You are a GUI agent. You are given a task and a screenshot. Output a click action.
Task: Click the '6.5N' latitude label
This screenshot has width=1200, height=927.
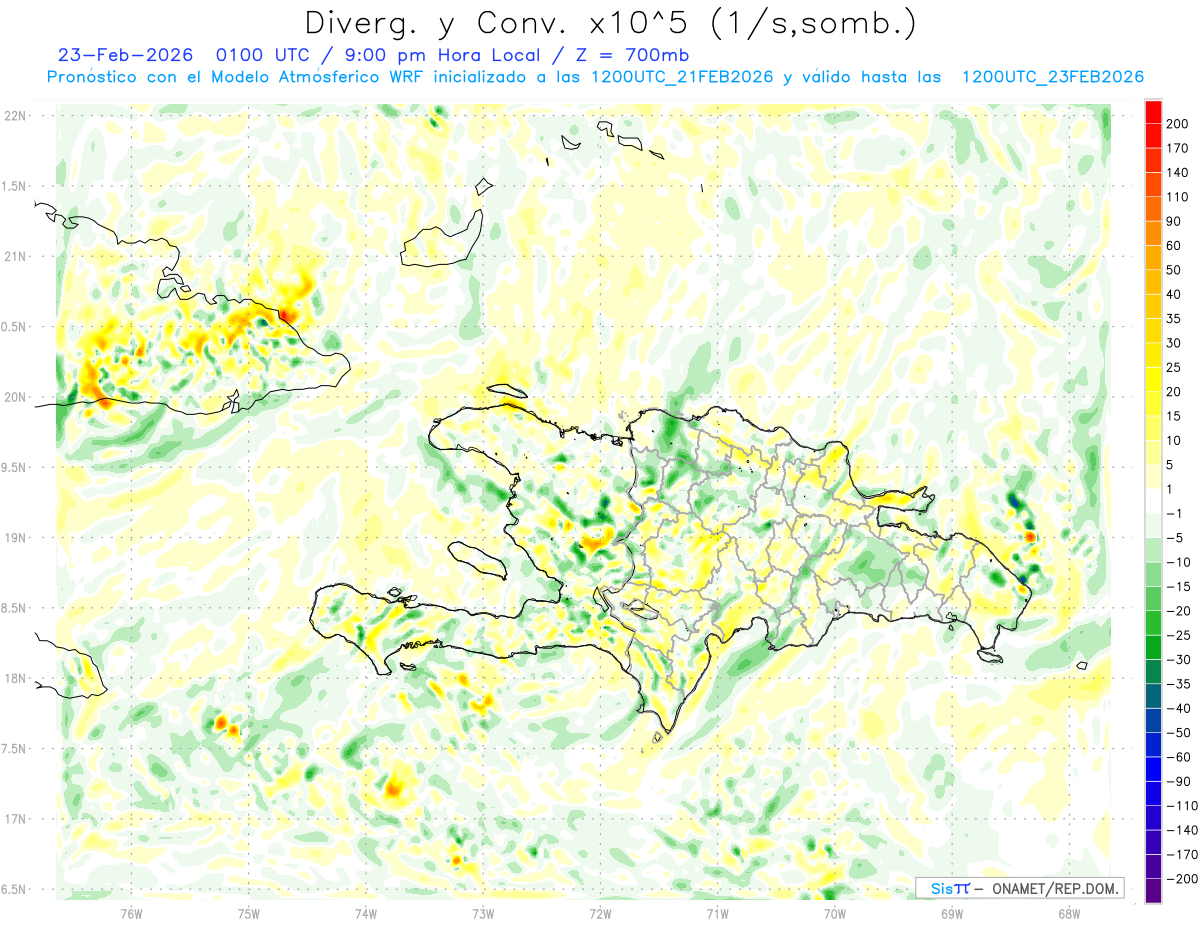pyautogui.click(x=14, y=889)
